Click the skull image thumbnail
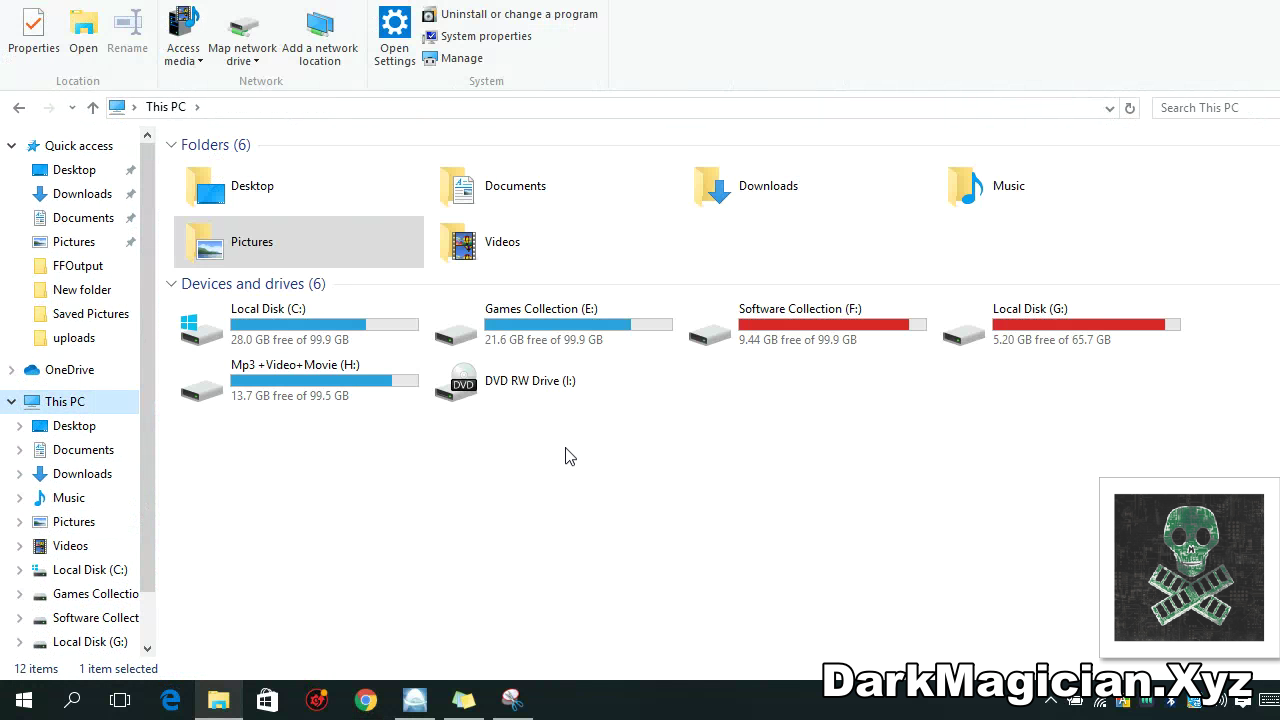 (1189, 567)
